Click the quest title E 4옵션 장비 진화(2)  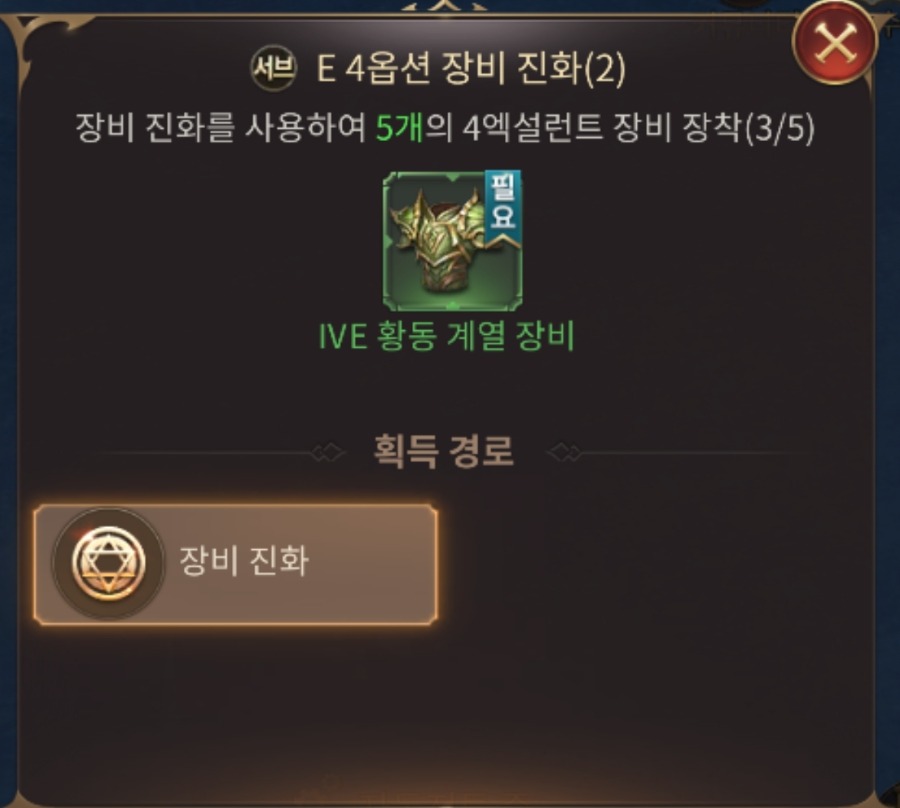tap(471, 68)
